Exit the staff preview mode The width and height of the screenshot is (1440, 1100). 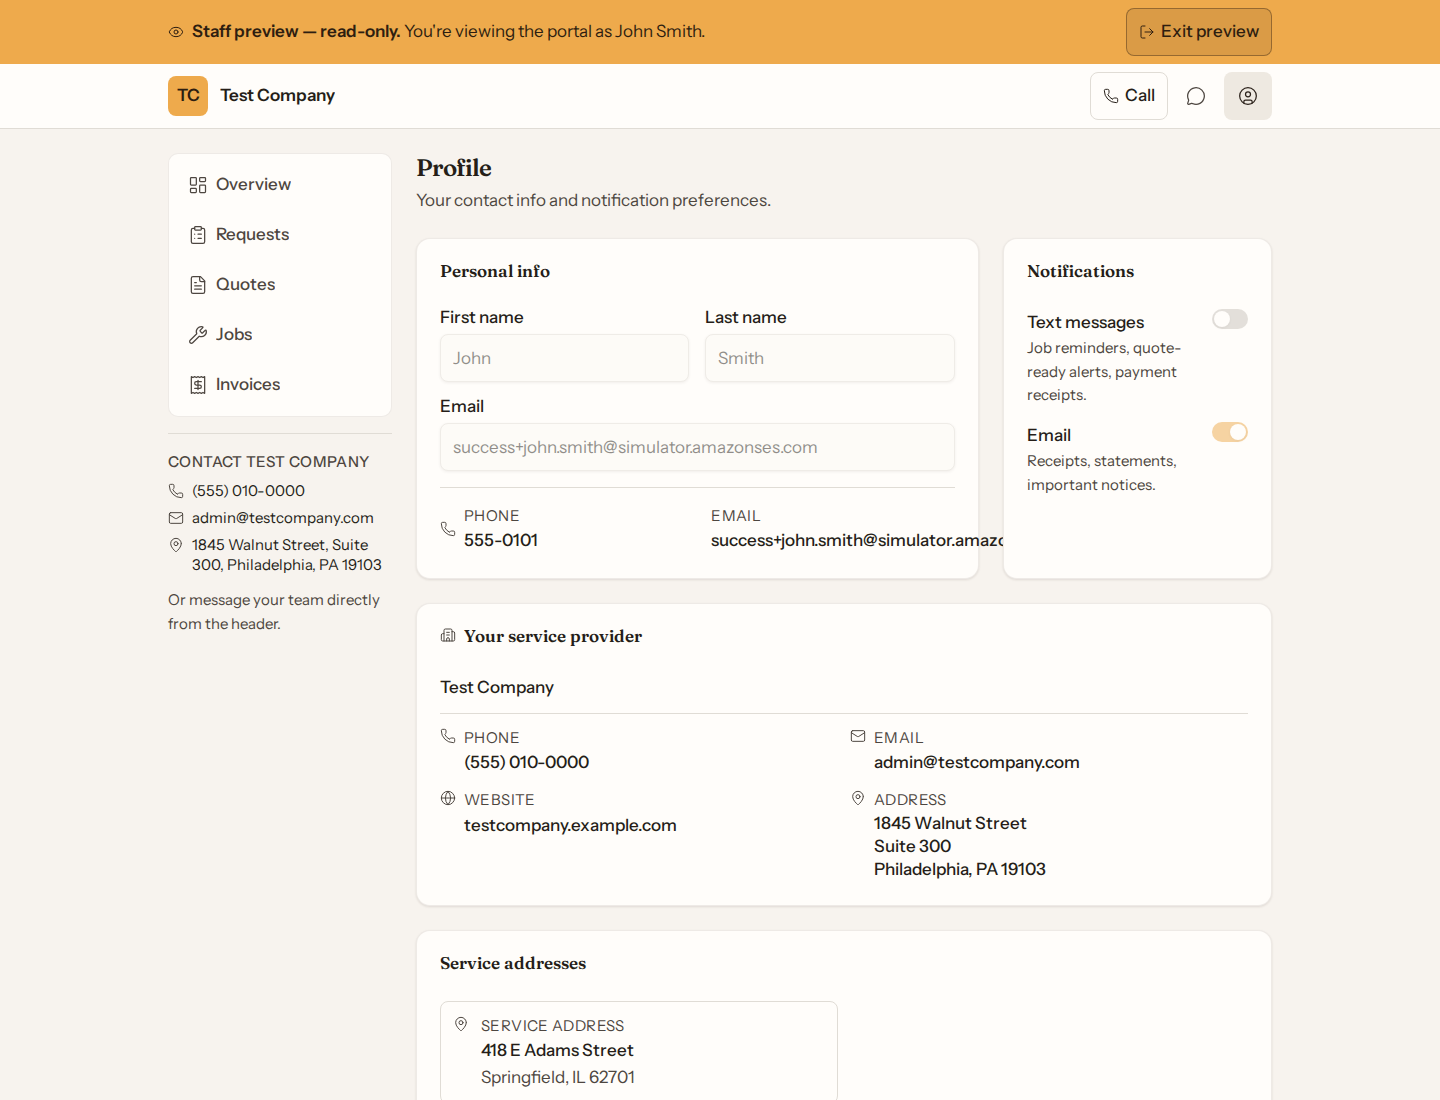click(1199, 32)
